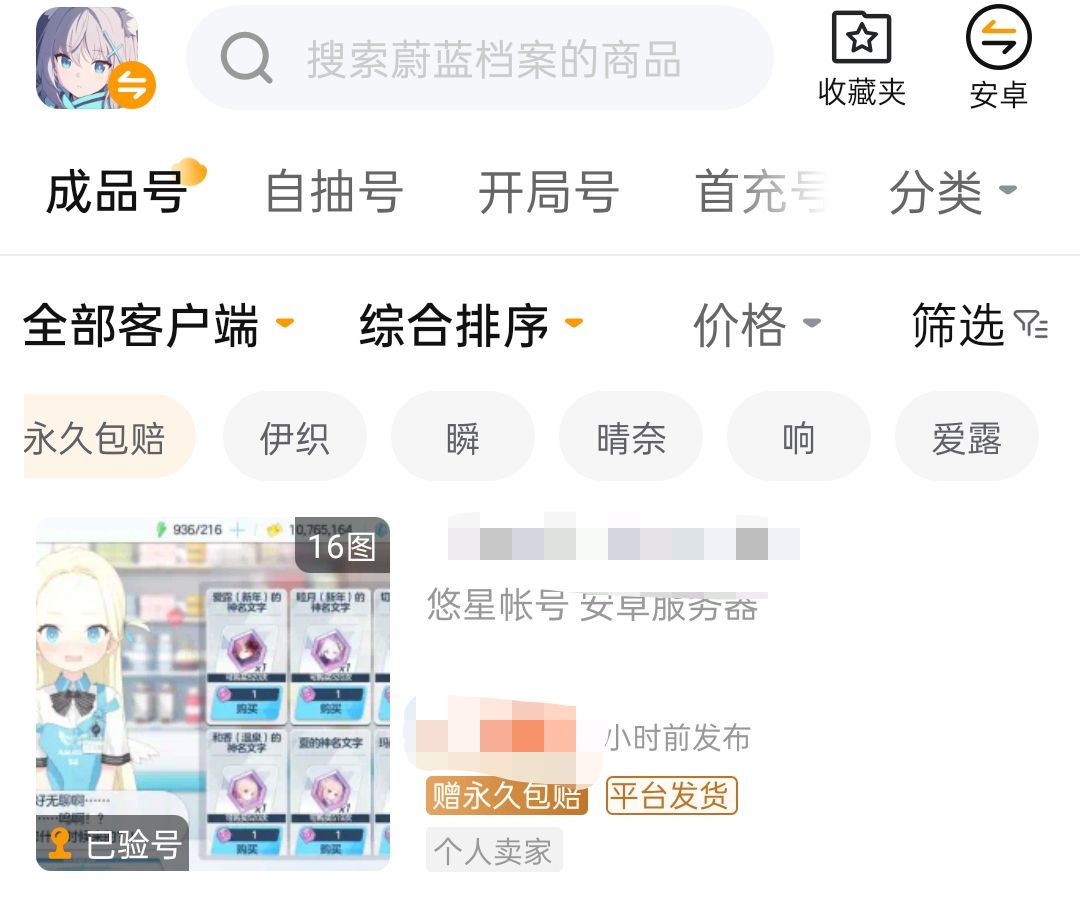Switch to the 开局号 tab
This screenshot has height=899, width=1080.
(x=548, y=192)
